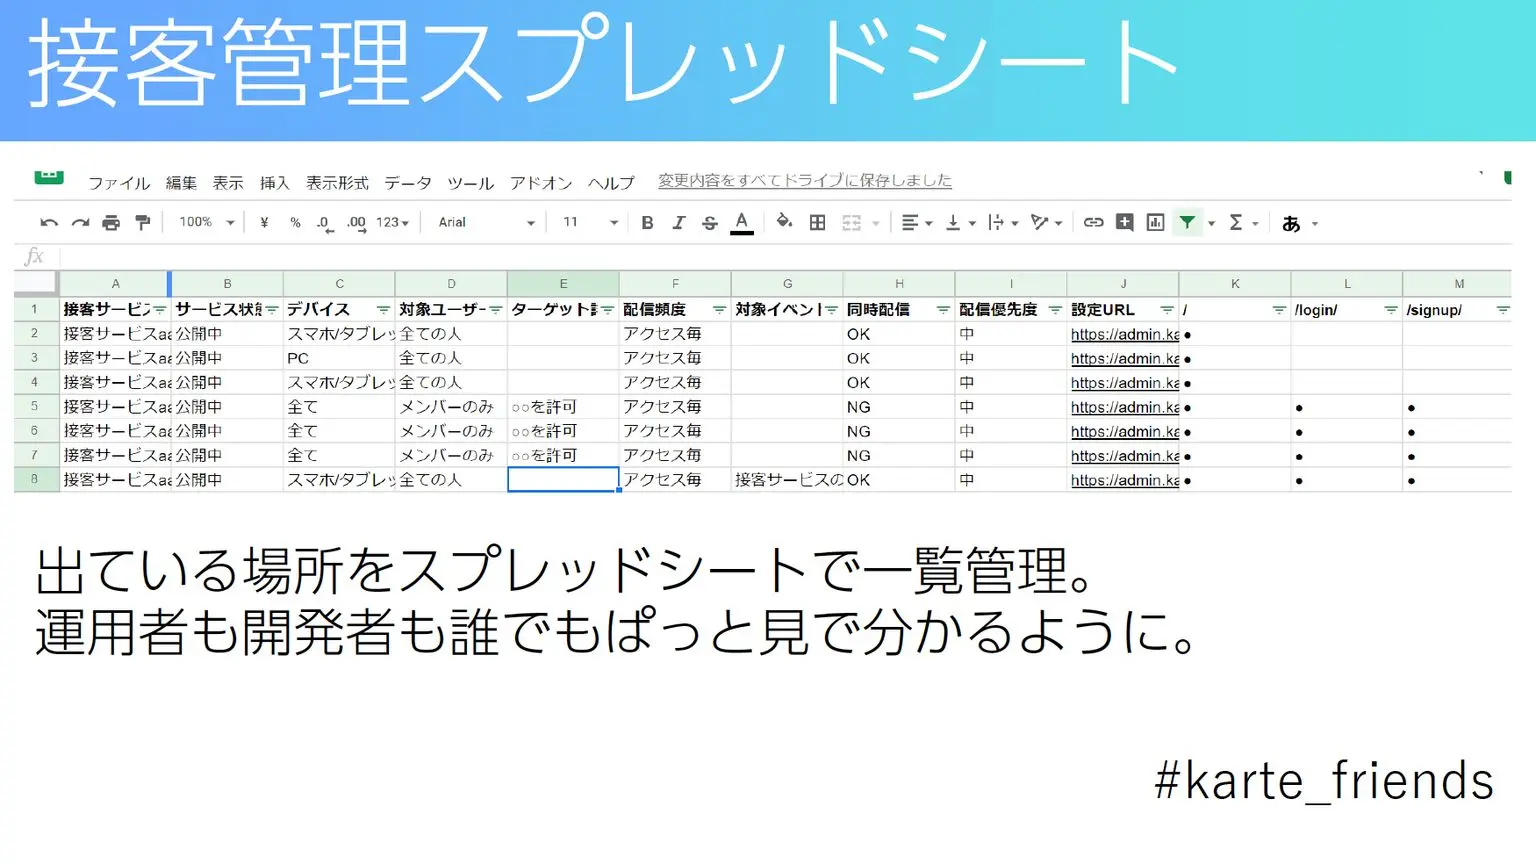Open the 挿入 menu
This screenshot has width=1536, height=864.
coord(274,182)
